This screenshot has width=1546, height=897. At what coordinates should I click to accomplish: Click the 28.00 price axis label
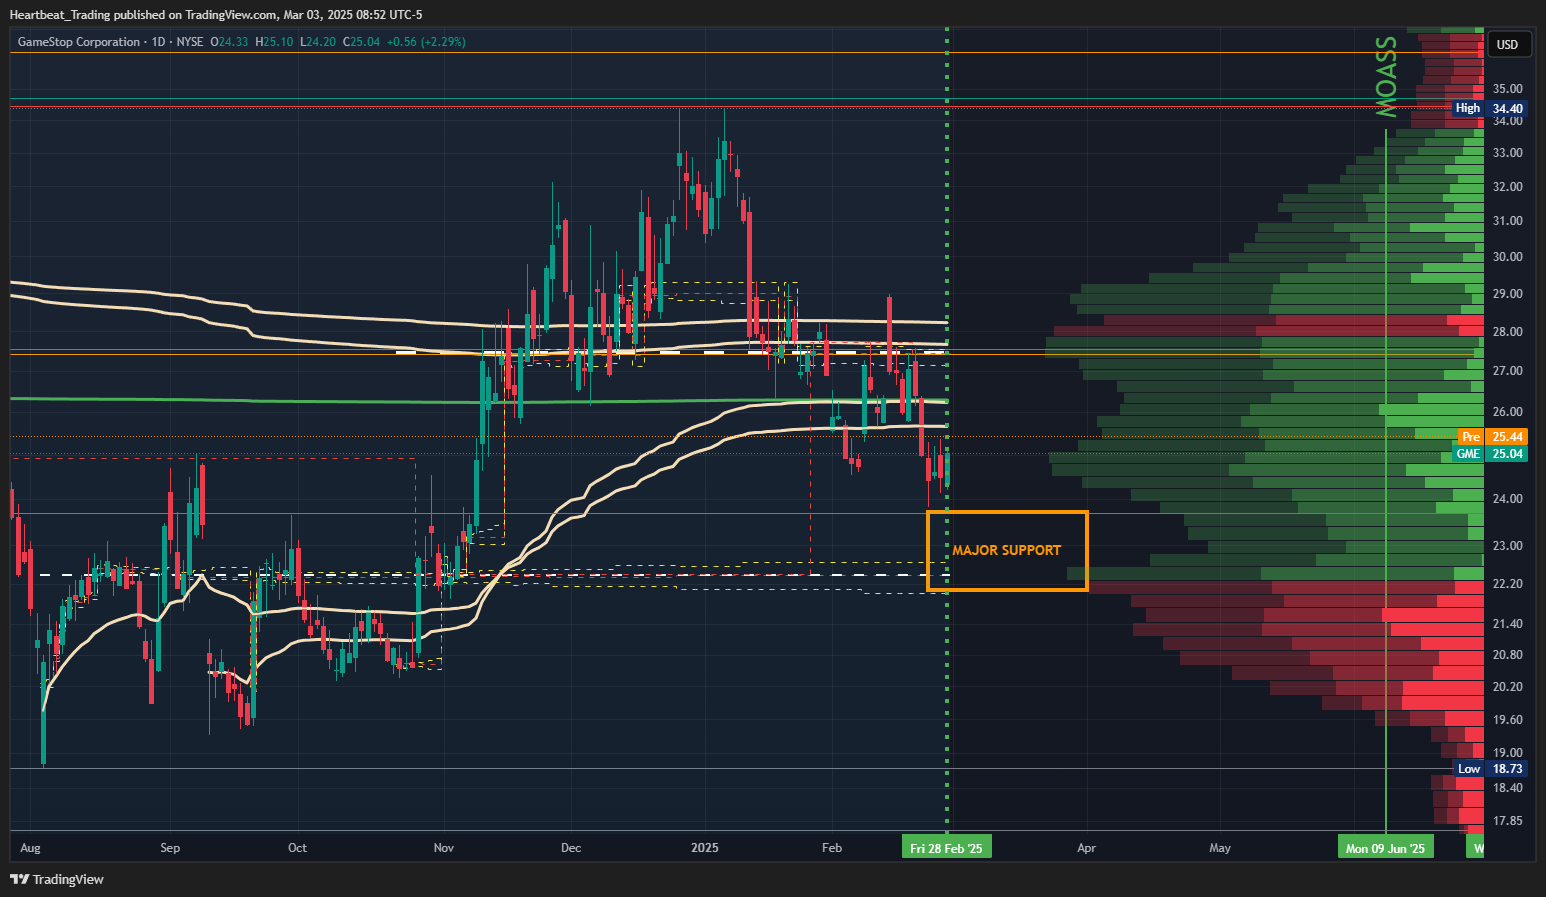[1507, 332]
